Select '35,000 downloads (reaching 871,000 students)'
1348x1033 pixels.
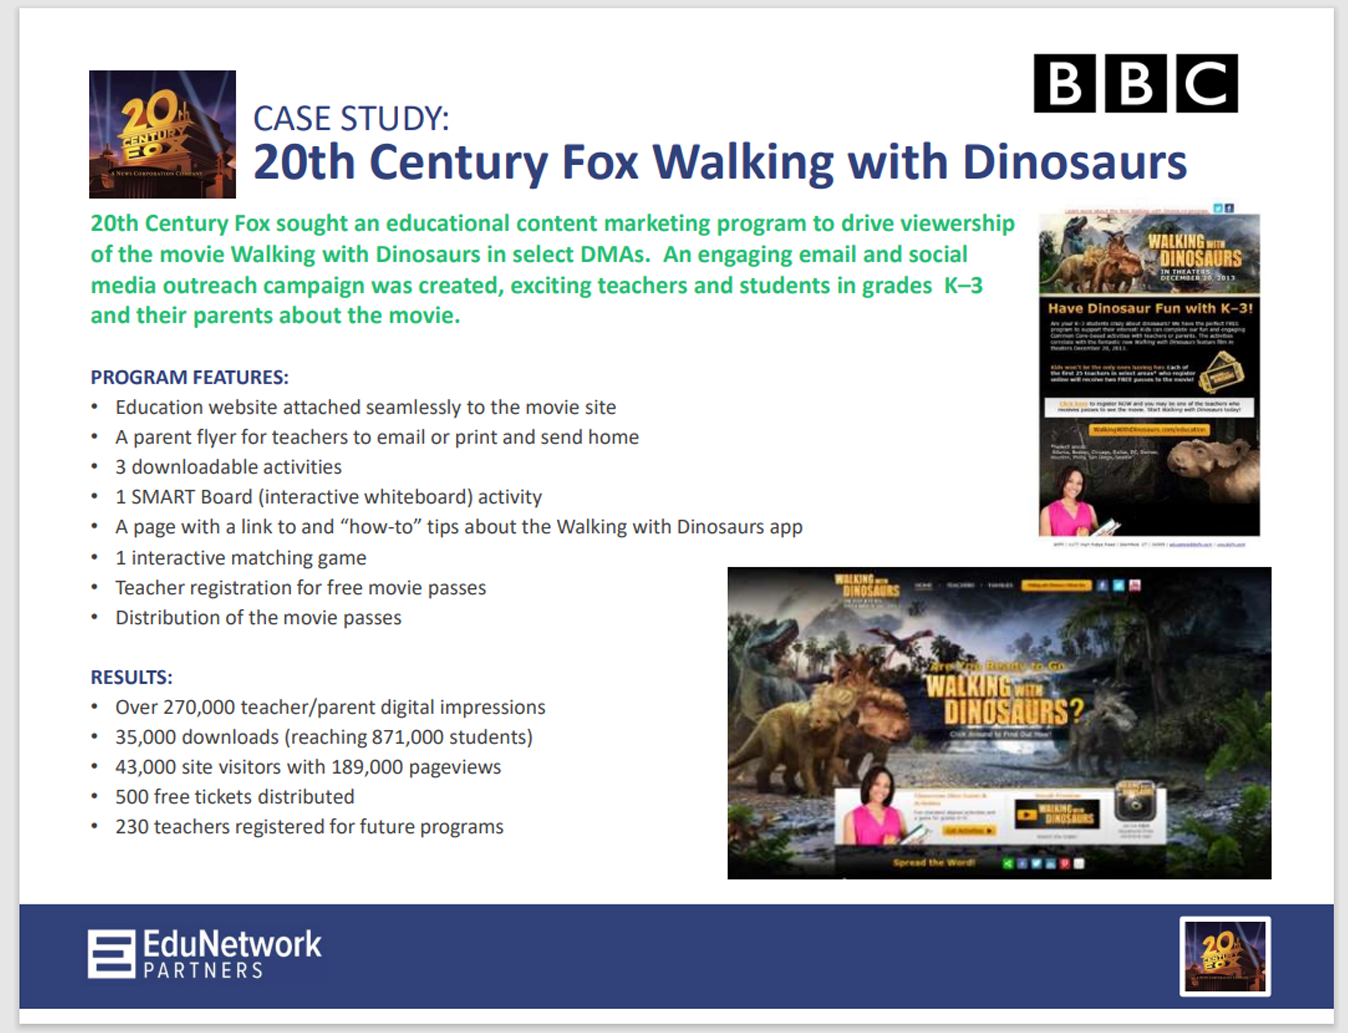(324, 737)
